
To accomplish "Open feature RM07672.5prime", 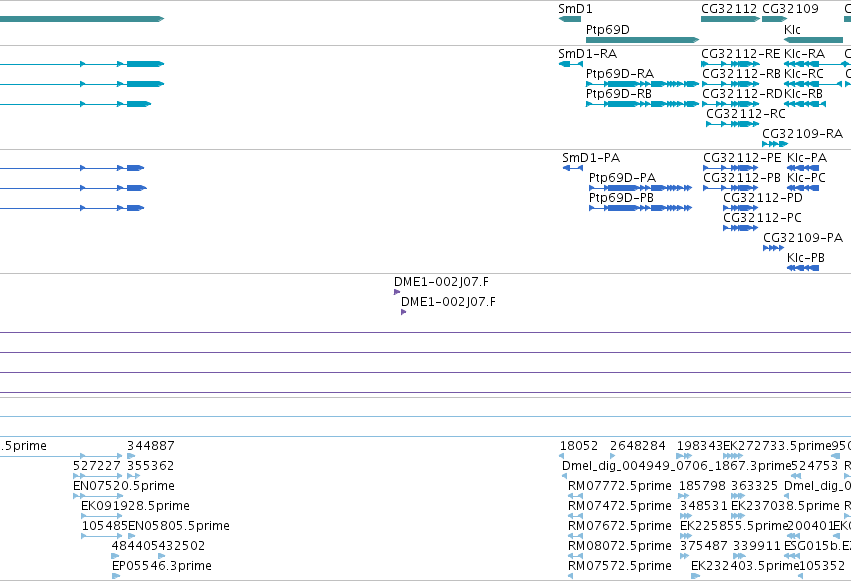I will [x=575, y=537].
